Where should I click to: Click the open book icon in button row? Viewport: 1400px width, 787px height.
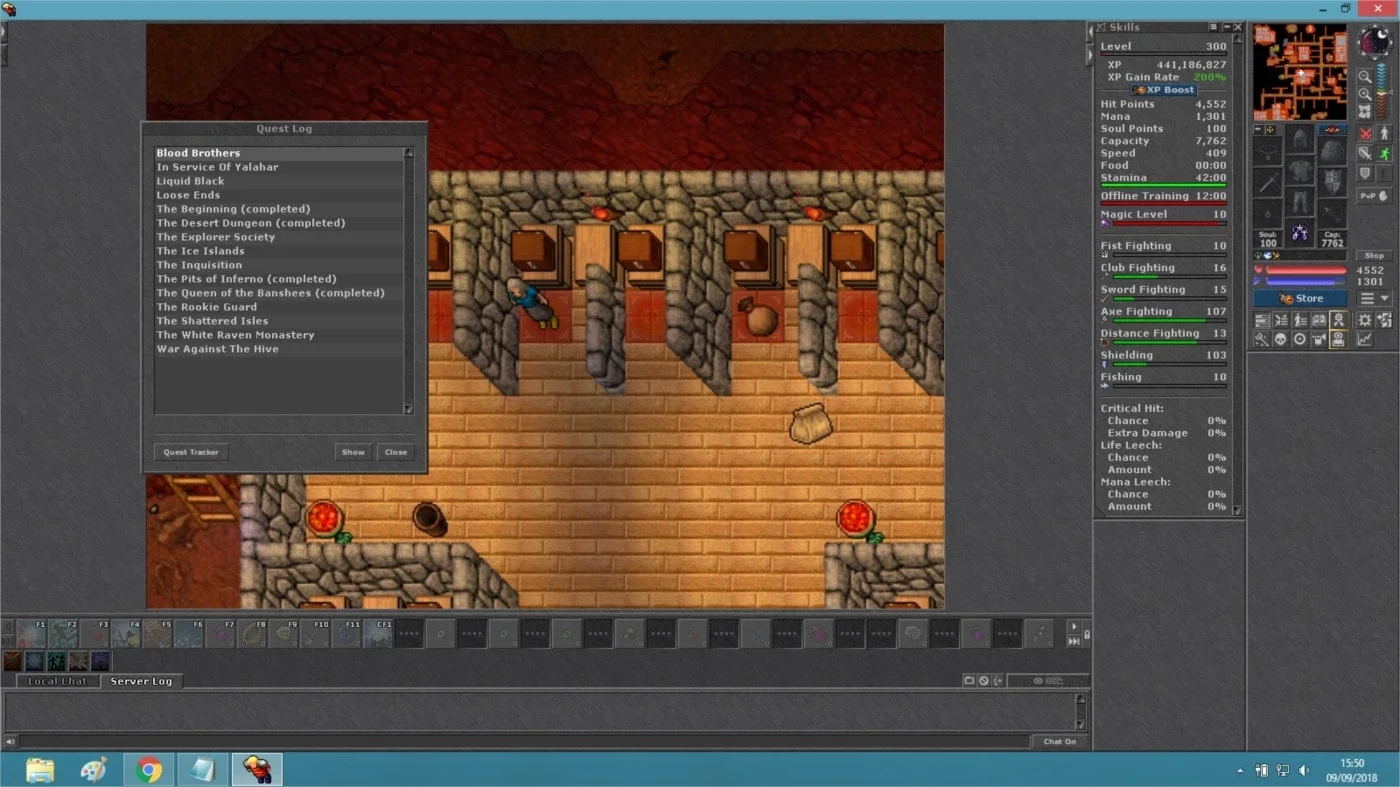[1319, 320]
